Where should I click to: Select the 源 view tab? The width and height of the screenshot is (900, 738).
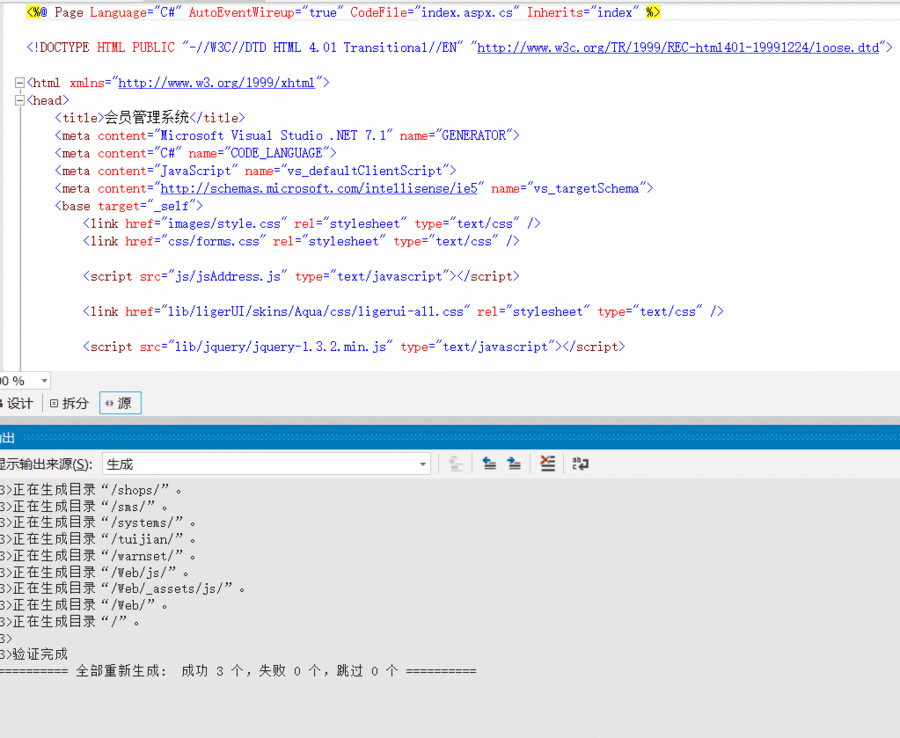point(120,403)
